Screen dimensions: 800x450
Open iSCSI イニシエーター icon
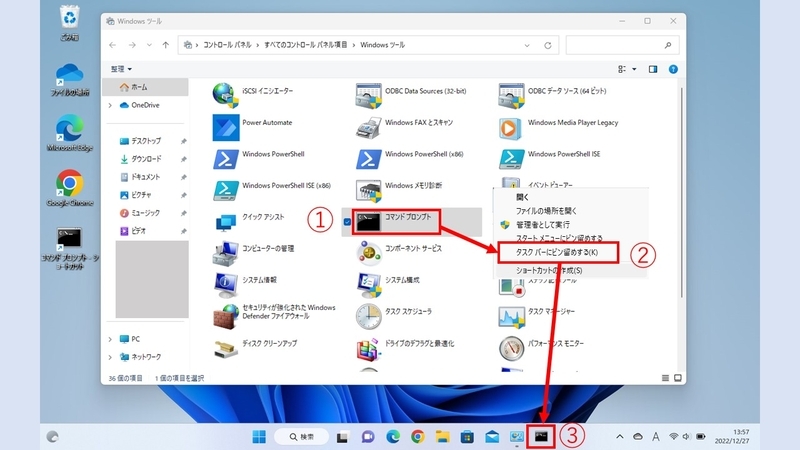(x=226, y=95)
